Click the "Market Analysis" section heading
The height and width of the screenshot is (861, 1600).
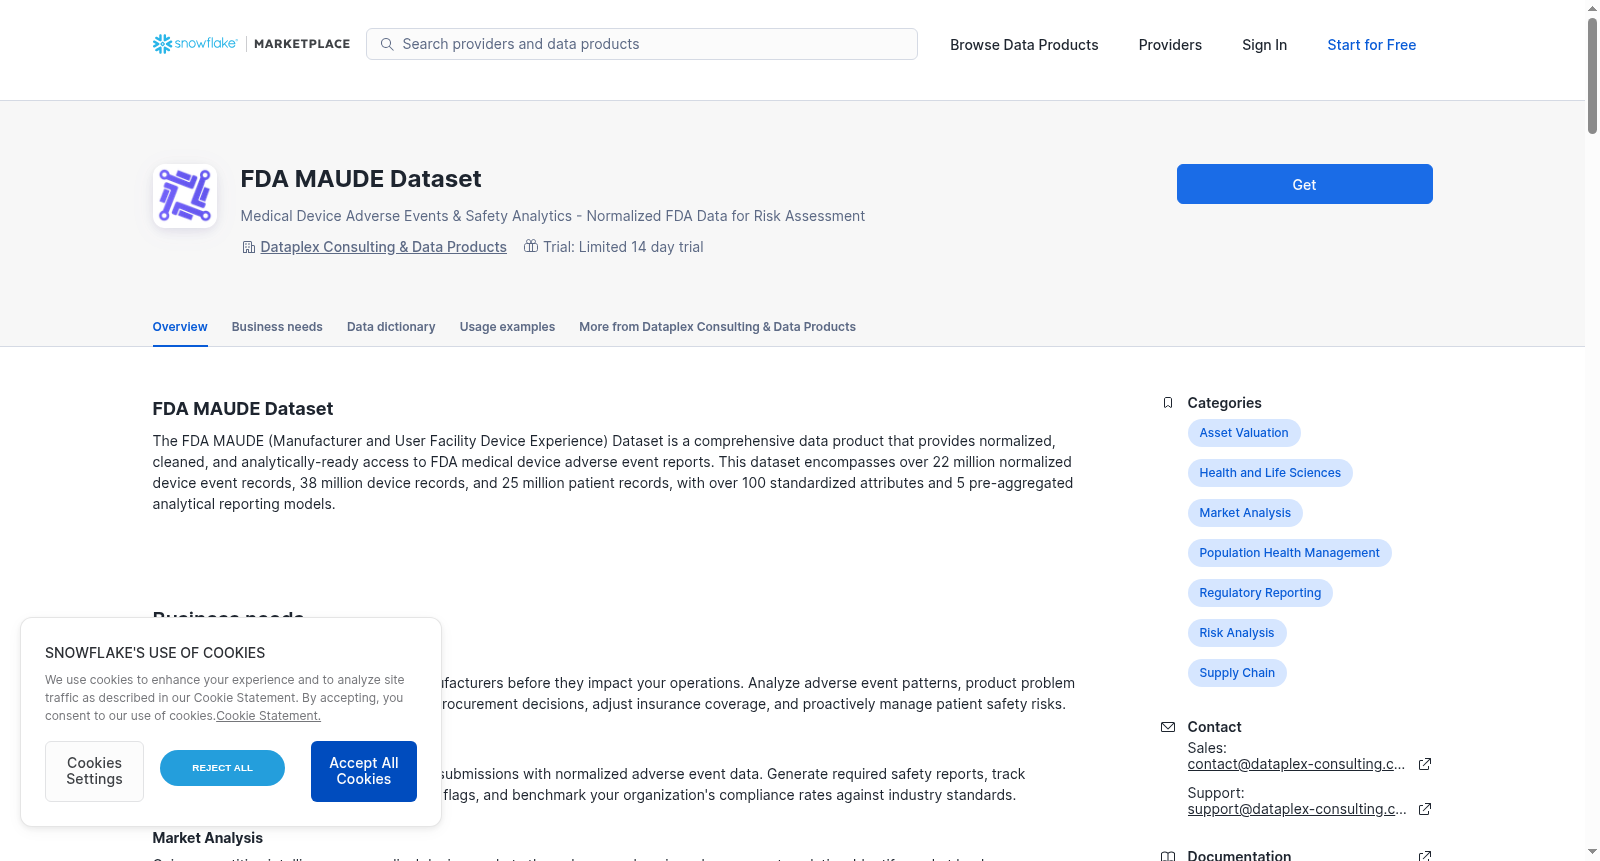click(208, 838)
